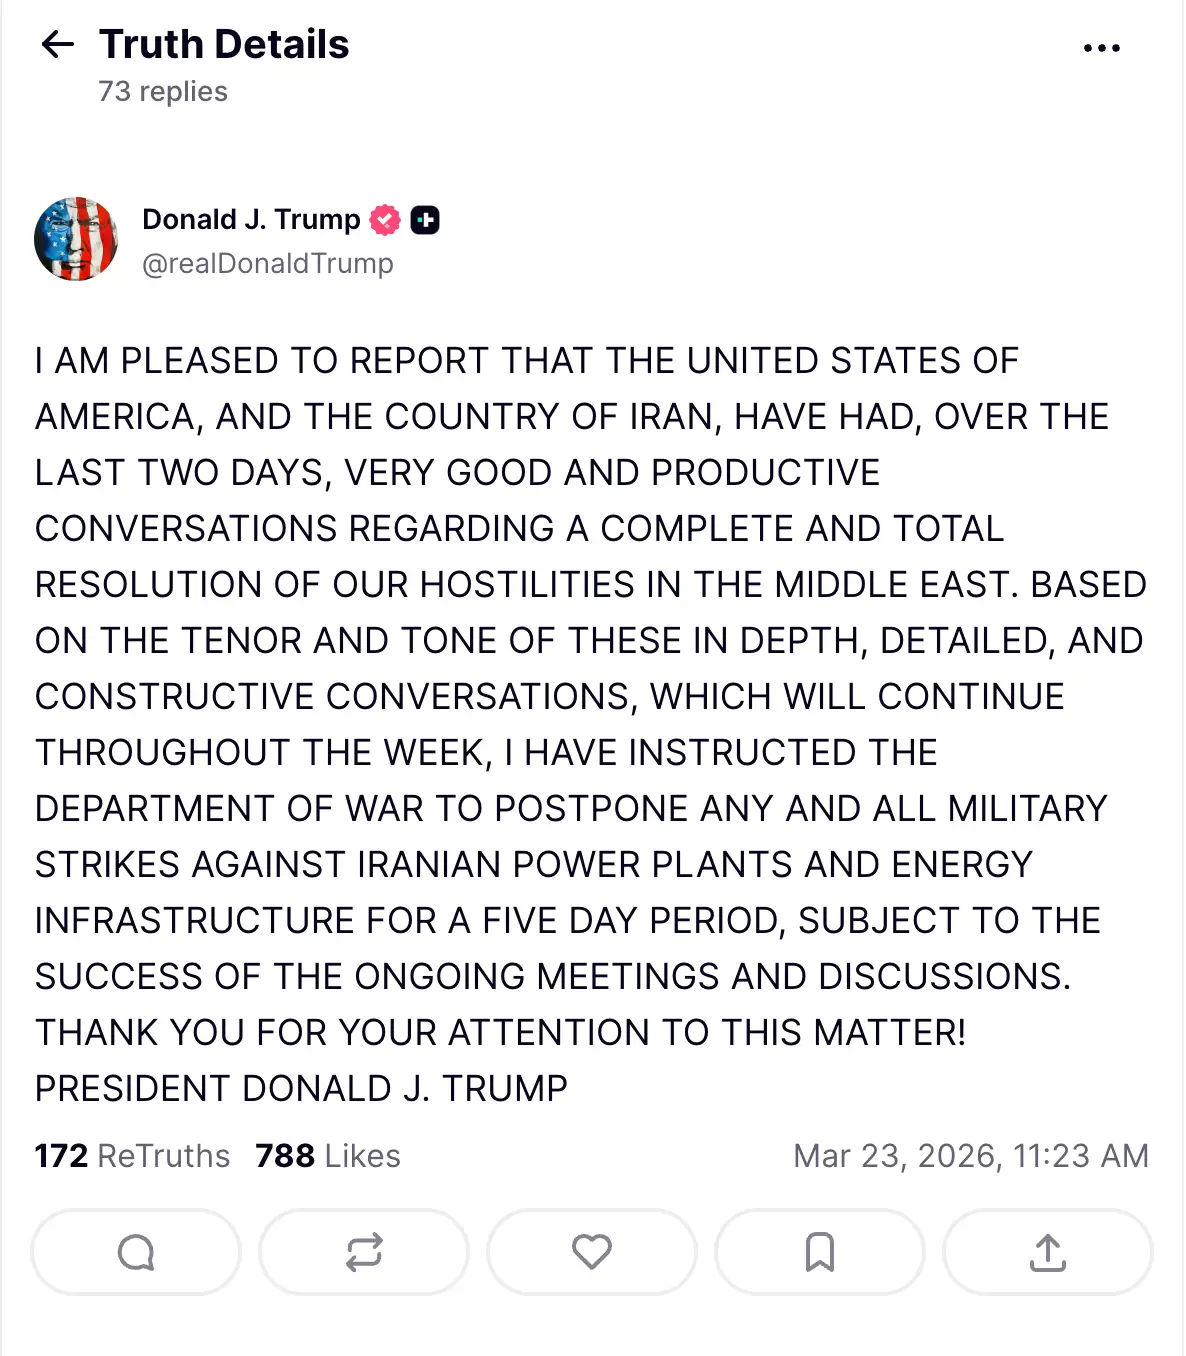Open the reply composer icon
The width and height of the screenshot is (1186, 1356).
point(135,1252)
